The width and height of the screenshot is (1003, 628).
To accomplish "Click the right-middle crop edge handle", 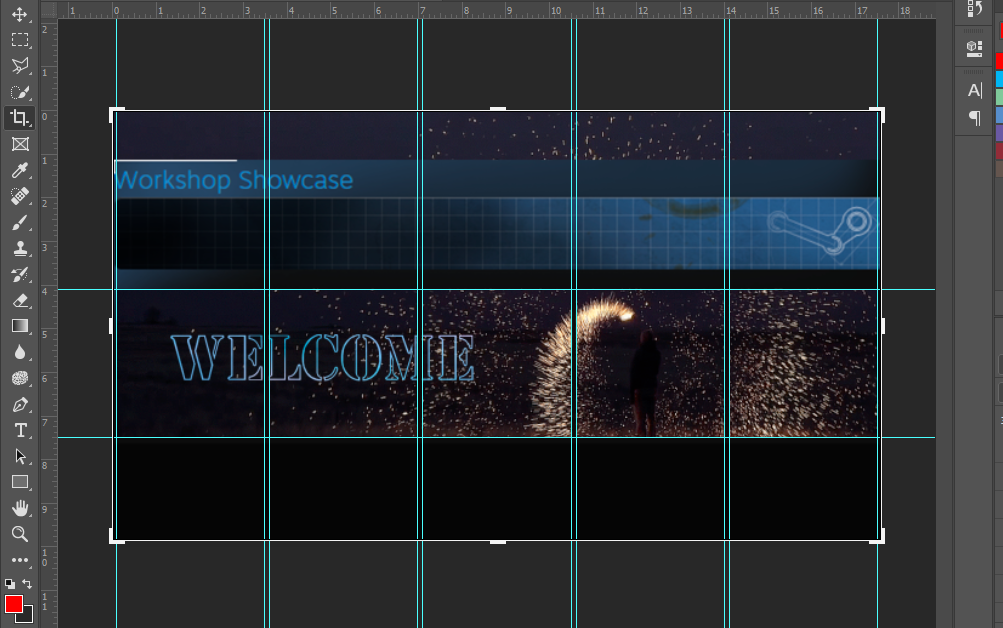I will pos(883,326).
